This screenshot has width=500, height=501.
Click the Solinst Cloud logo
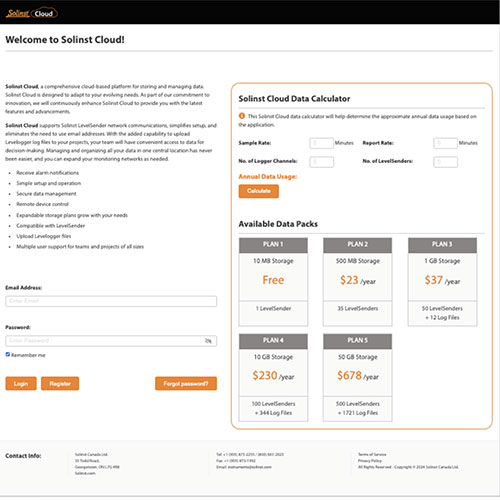32,13
